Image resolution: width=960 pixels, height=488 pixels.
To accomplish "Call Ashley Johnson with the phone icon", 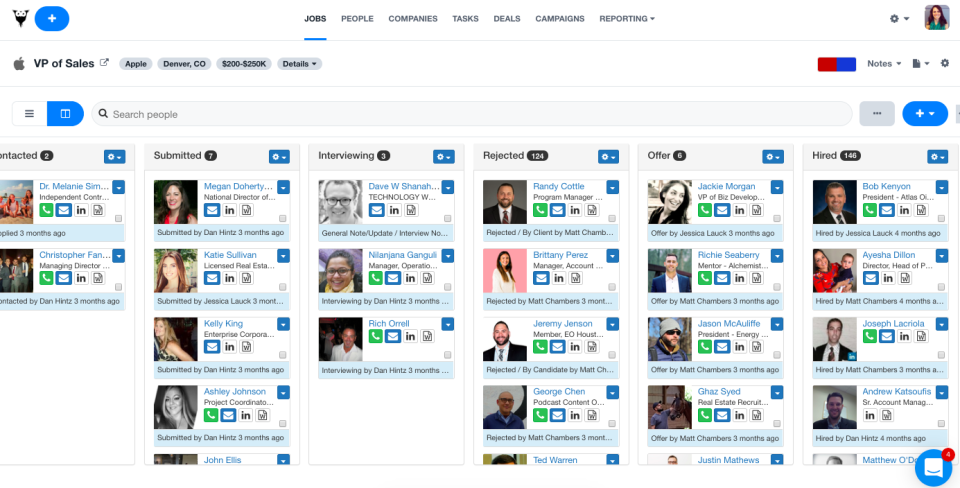I will point(211,415).
